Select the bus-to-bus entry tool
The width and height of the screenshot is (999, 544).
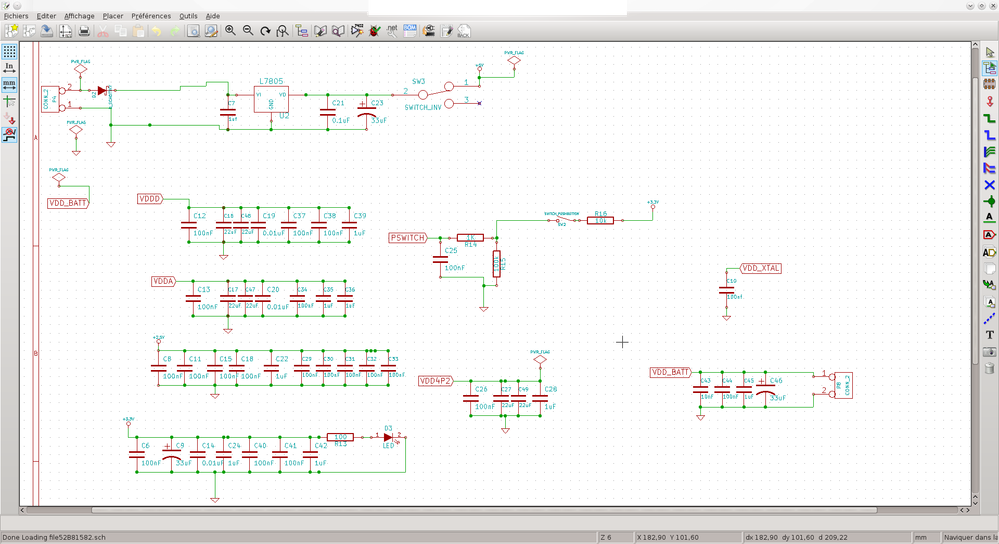point(989,168)
